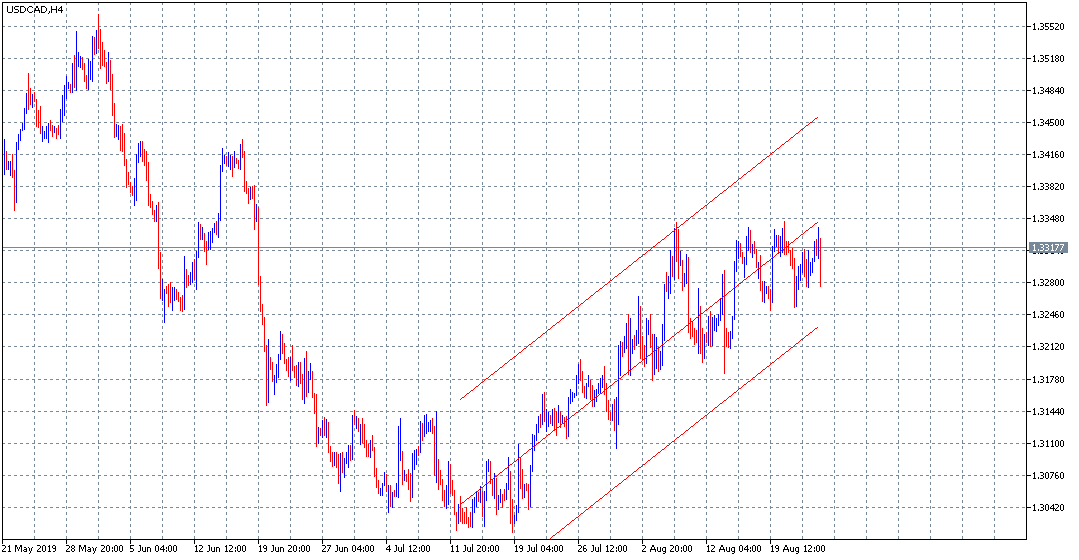1079x560 pixels.
Task: Click the 1.35520 price axis label
Action: 1048,27
